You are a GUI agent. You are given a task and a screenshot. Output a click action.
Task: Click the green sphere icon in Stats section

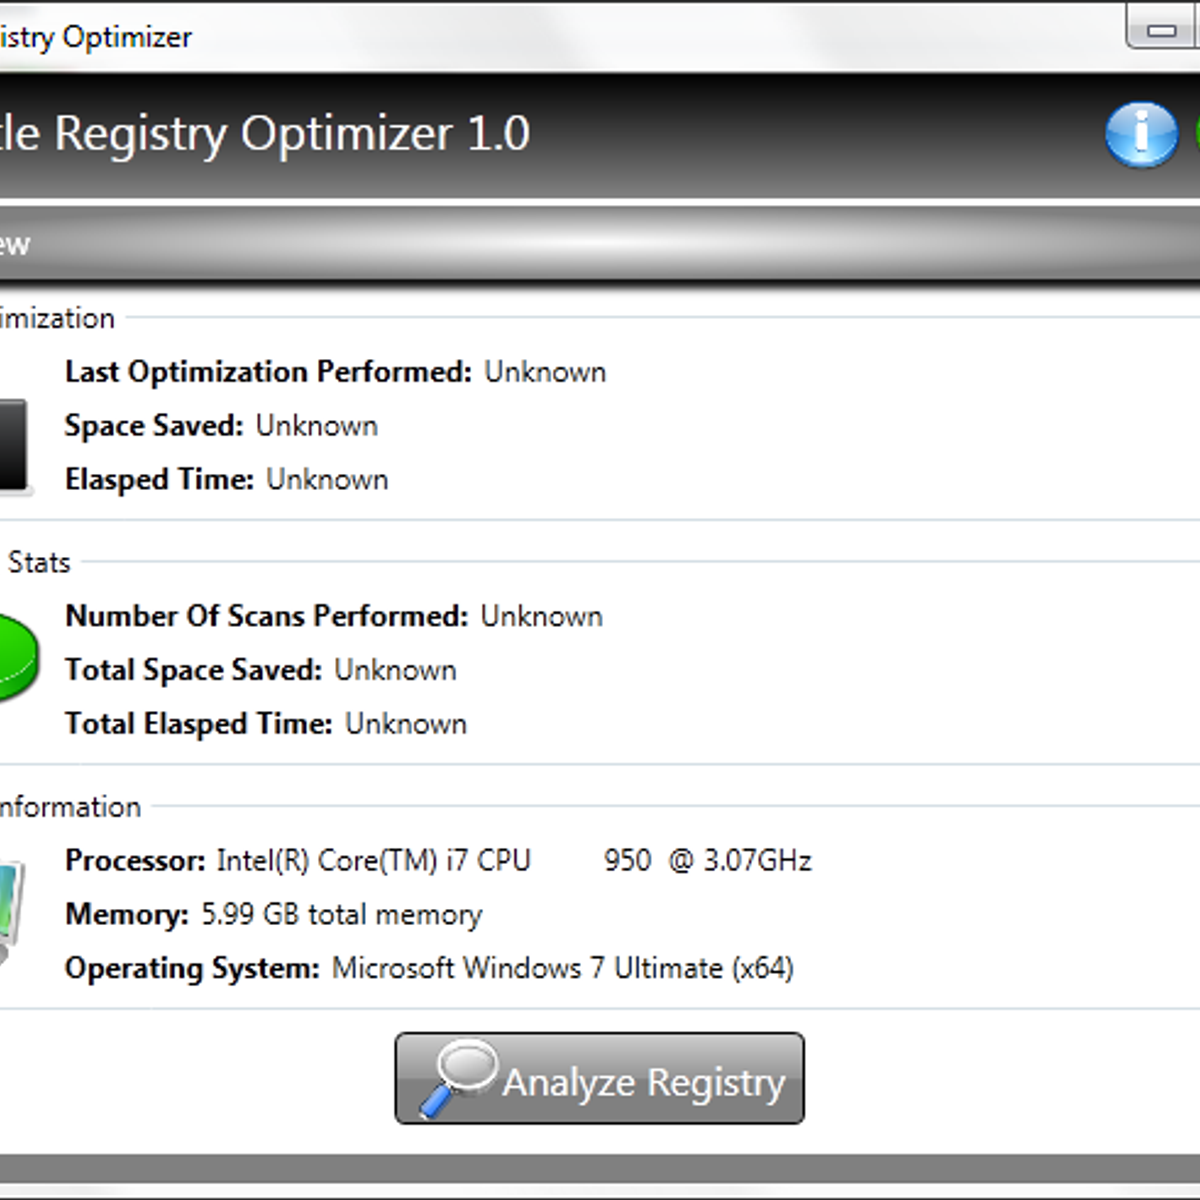(12, 655)
